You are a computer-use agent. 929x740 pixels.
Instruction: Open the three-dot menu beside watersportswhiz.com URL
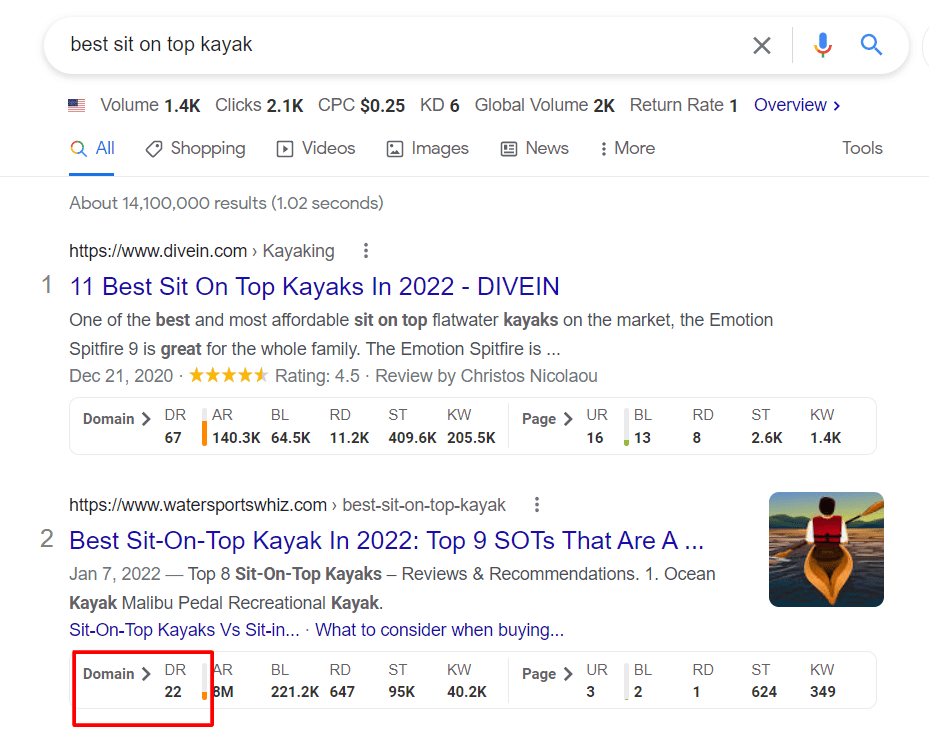coord(537,505)
